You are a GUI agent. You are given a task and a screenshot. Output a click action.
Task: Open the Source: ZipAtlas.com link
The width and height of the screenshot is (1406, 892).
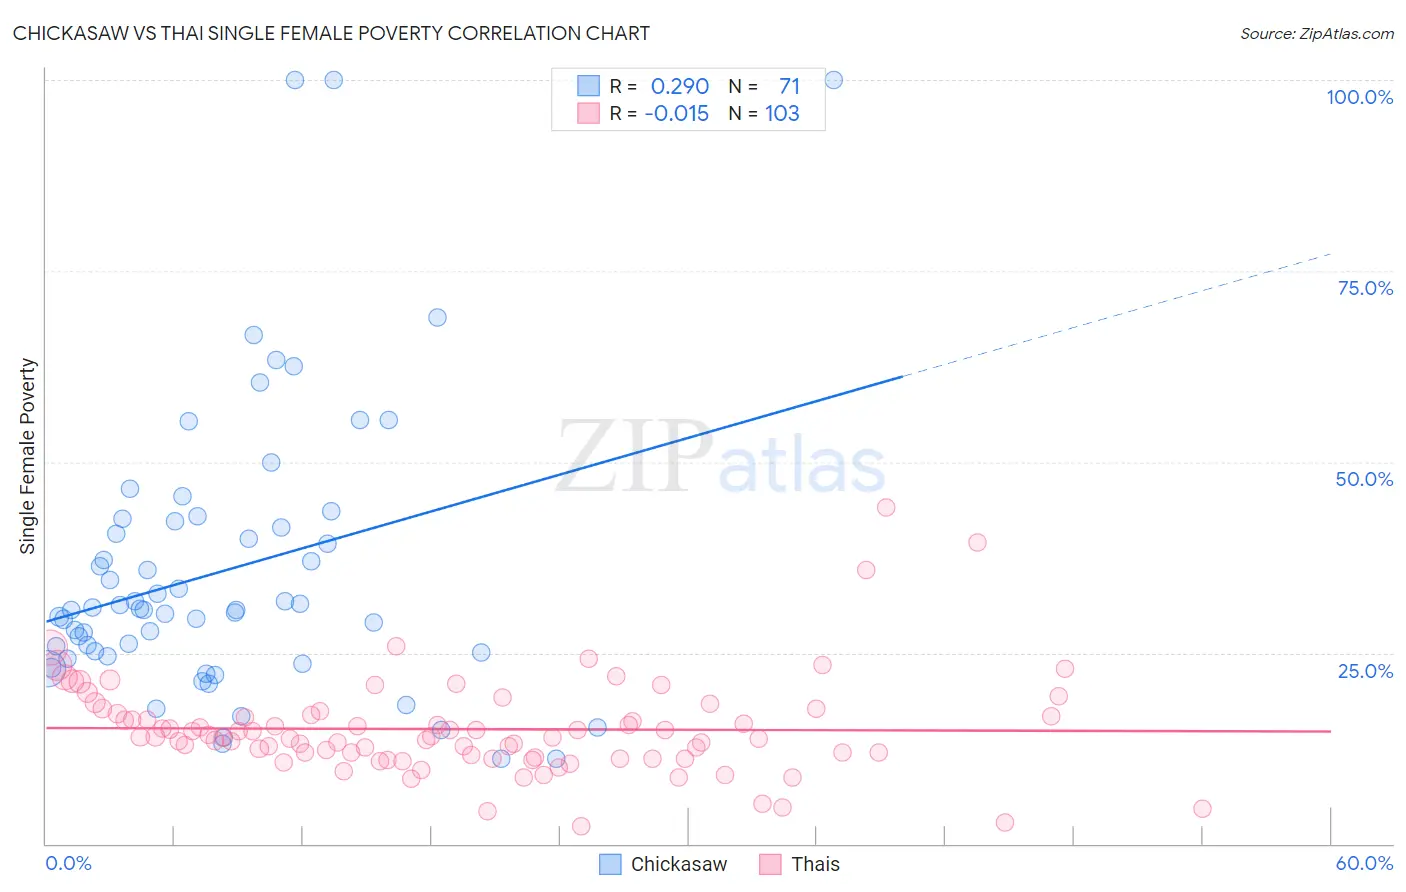tap(1316, 33)
